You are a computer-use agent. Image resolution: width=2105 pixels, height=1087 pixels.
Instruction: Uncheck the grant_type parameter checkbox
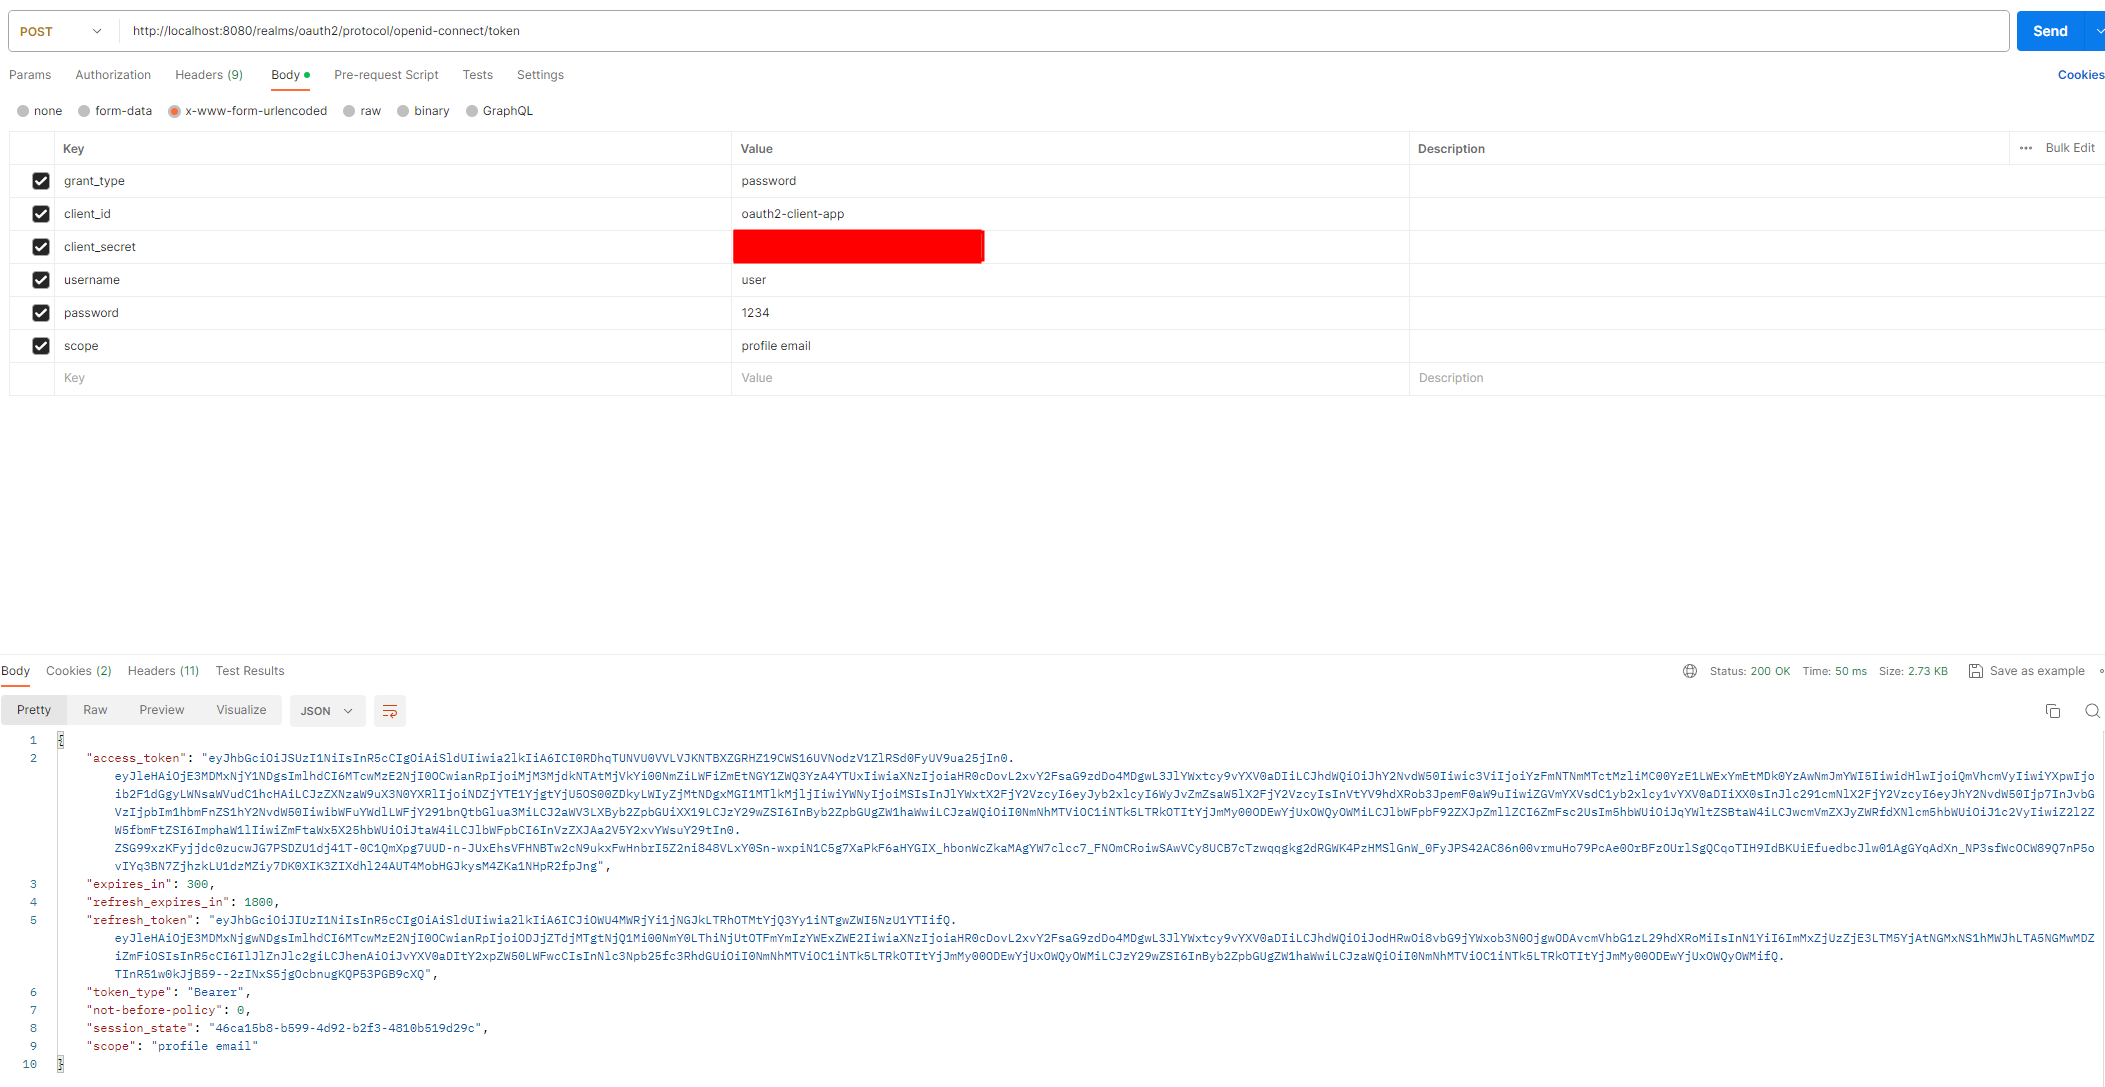pos(41,181)
